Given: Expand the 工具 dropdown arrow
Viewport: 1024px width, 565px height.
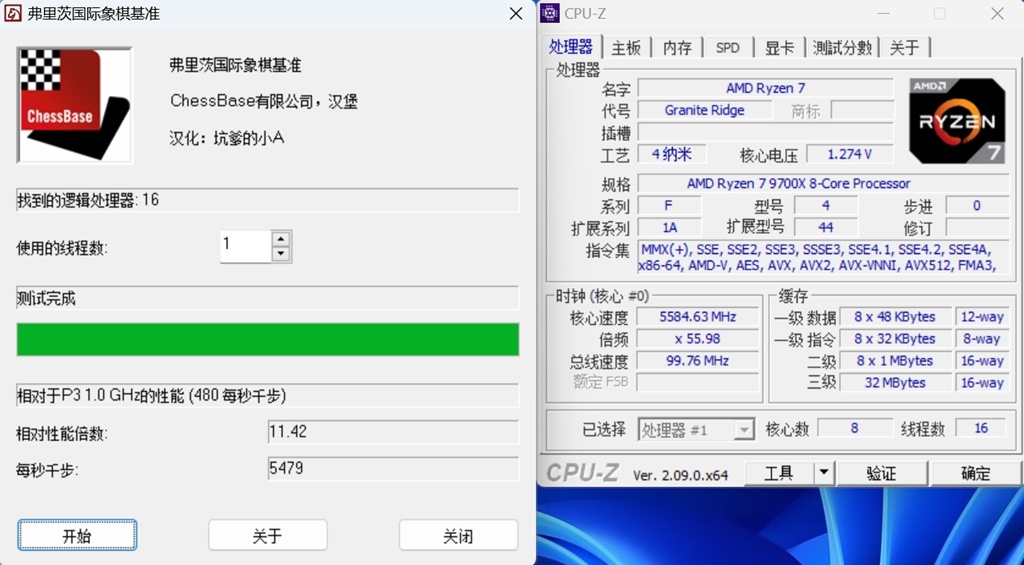Looking at the screenshot, I should [824, 473].
